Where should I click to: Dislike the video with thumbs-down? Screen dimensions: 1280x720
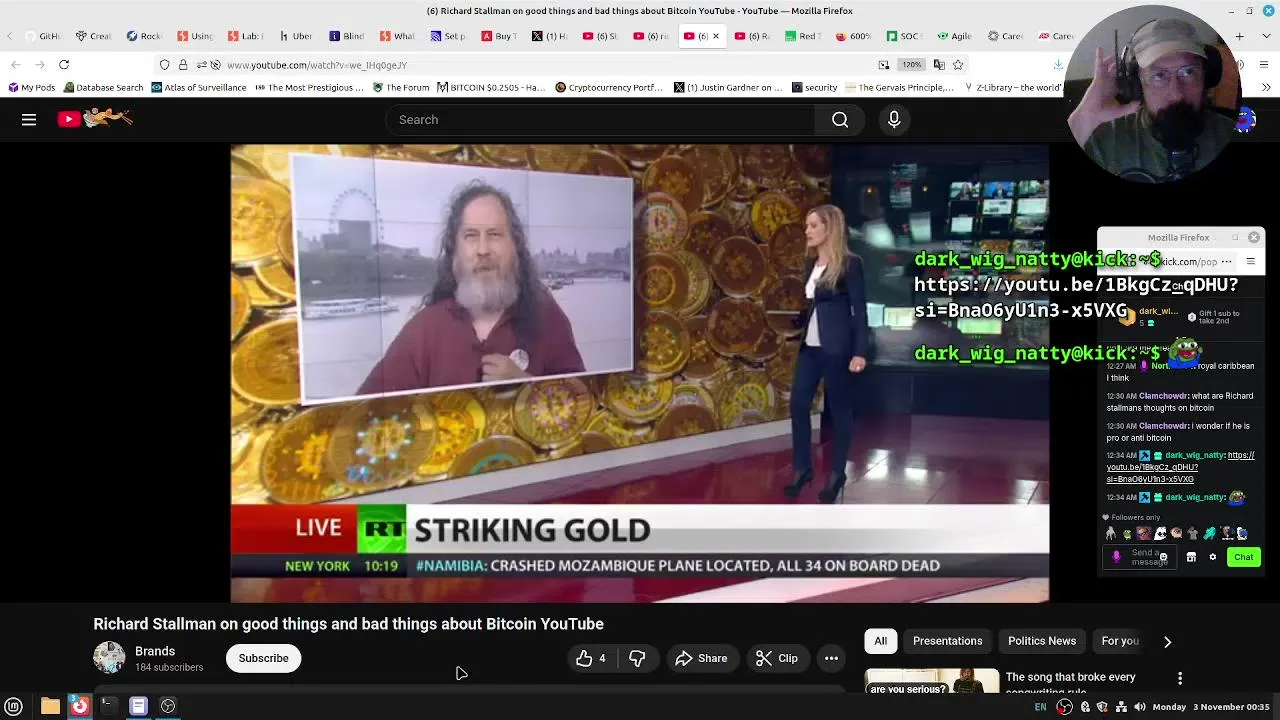point(637,658)
